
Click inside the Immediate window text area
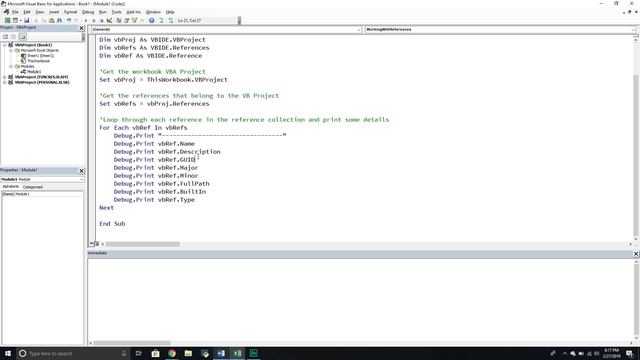360,299
